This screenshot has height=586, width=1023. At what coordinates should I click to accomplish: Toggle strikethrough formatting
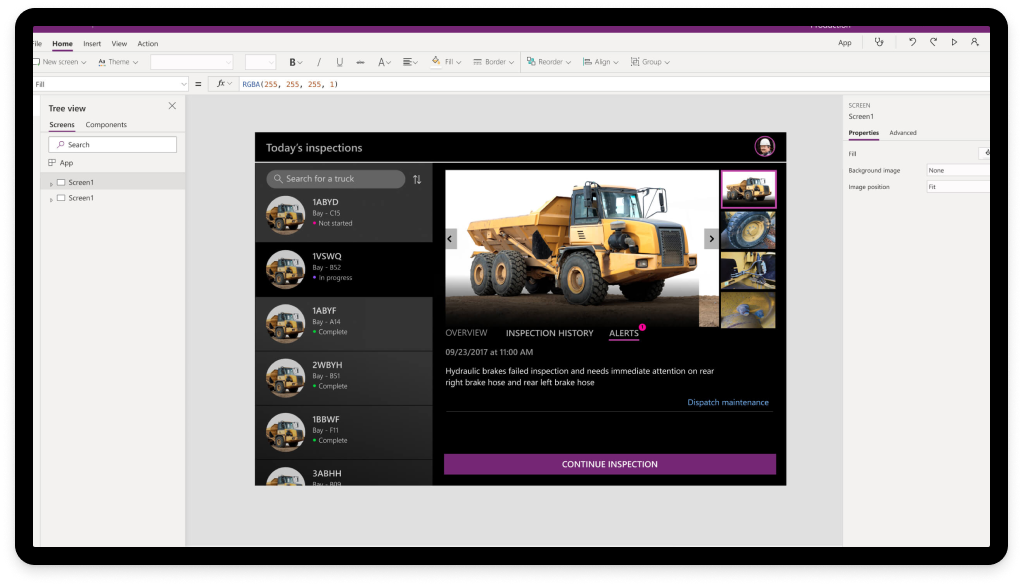(x=360, y=62)
